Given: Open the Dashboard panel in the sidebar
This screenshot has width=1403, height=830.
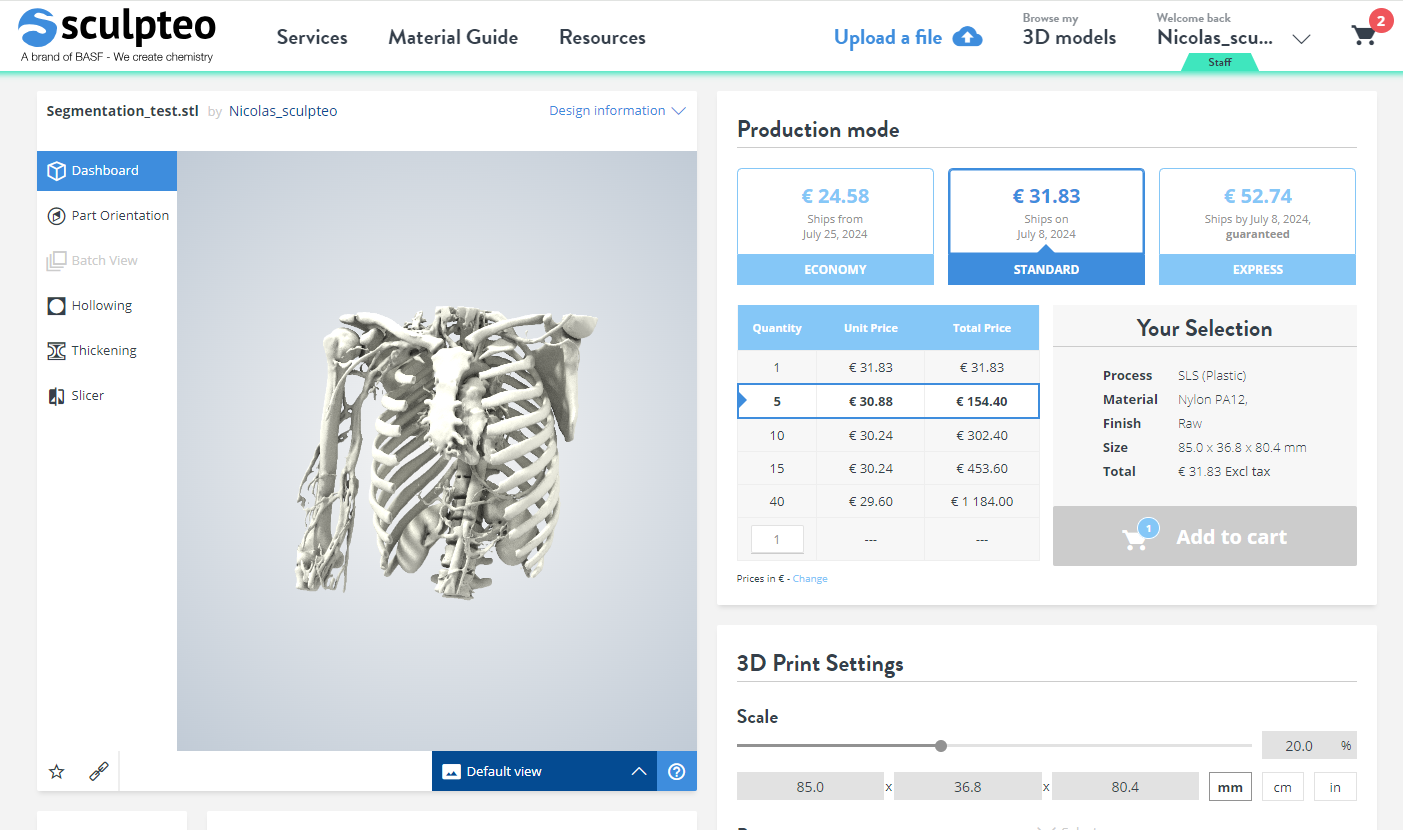Looking at the screenshot, I should (x=106, y=170).
